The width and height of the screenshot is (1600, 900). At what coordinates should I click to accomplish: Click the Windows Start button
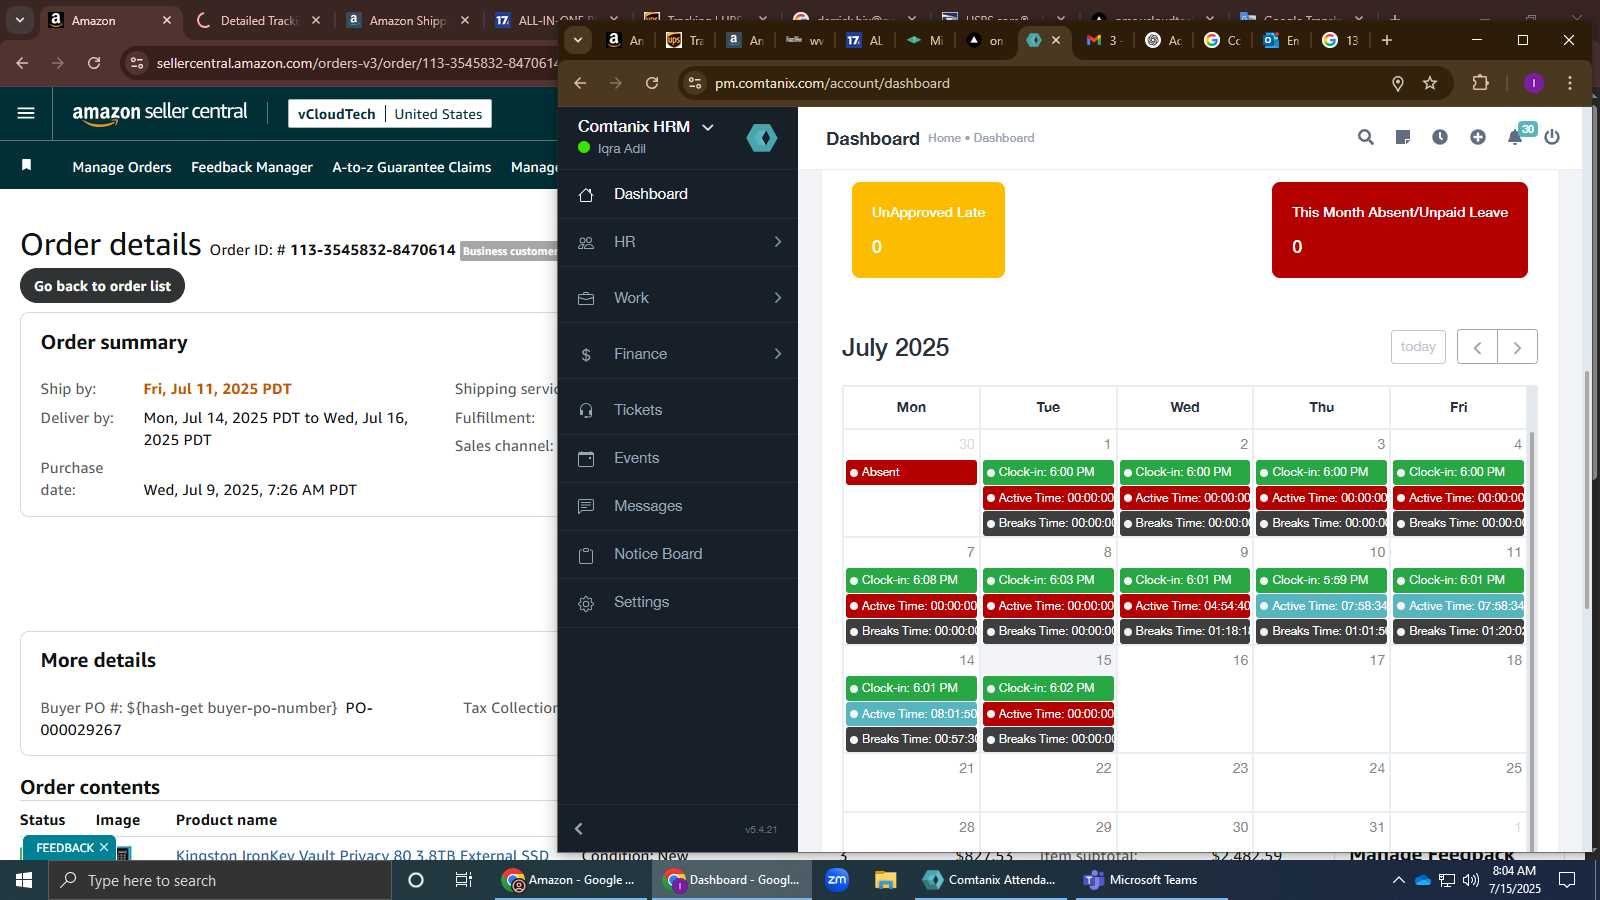click(24, 880)
